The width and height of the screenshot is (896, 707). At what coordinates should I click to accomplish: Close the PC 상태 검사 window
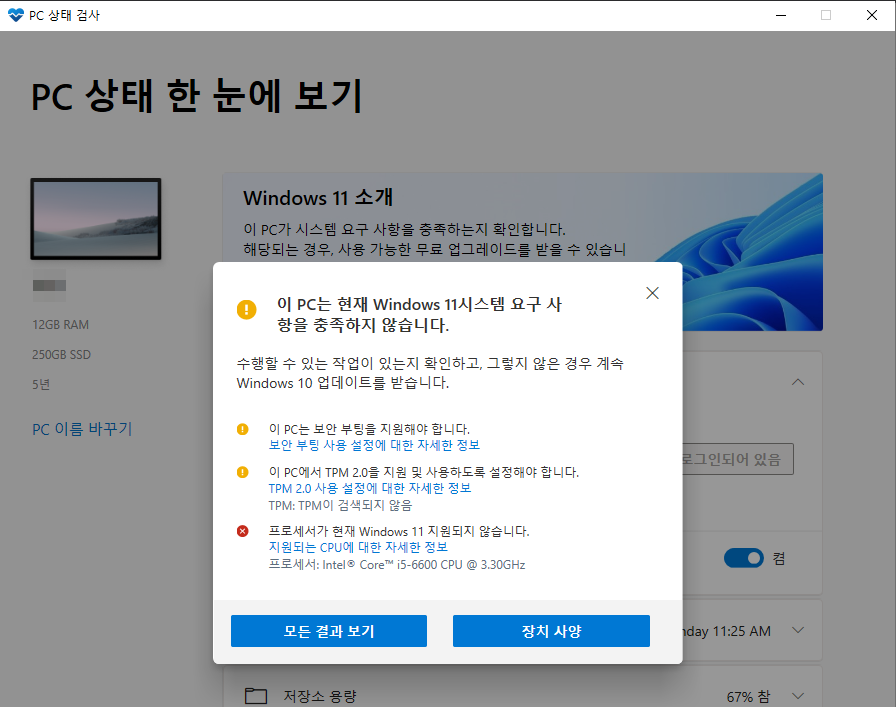point(871,15)
